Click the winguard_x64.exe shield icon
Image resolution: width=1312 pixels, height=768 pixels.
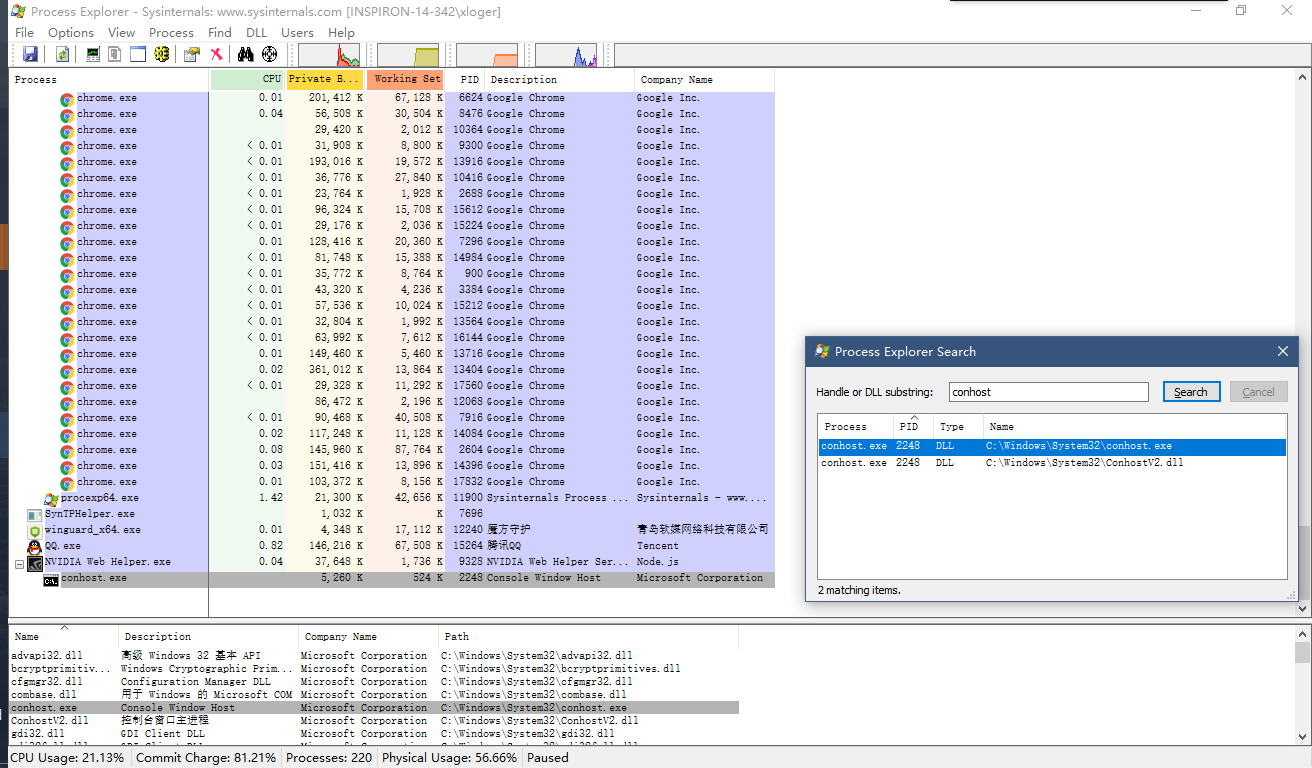tap(35, 530)
